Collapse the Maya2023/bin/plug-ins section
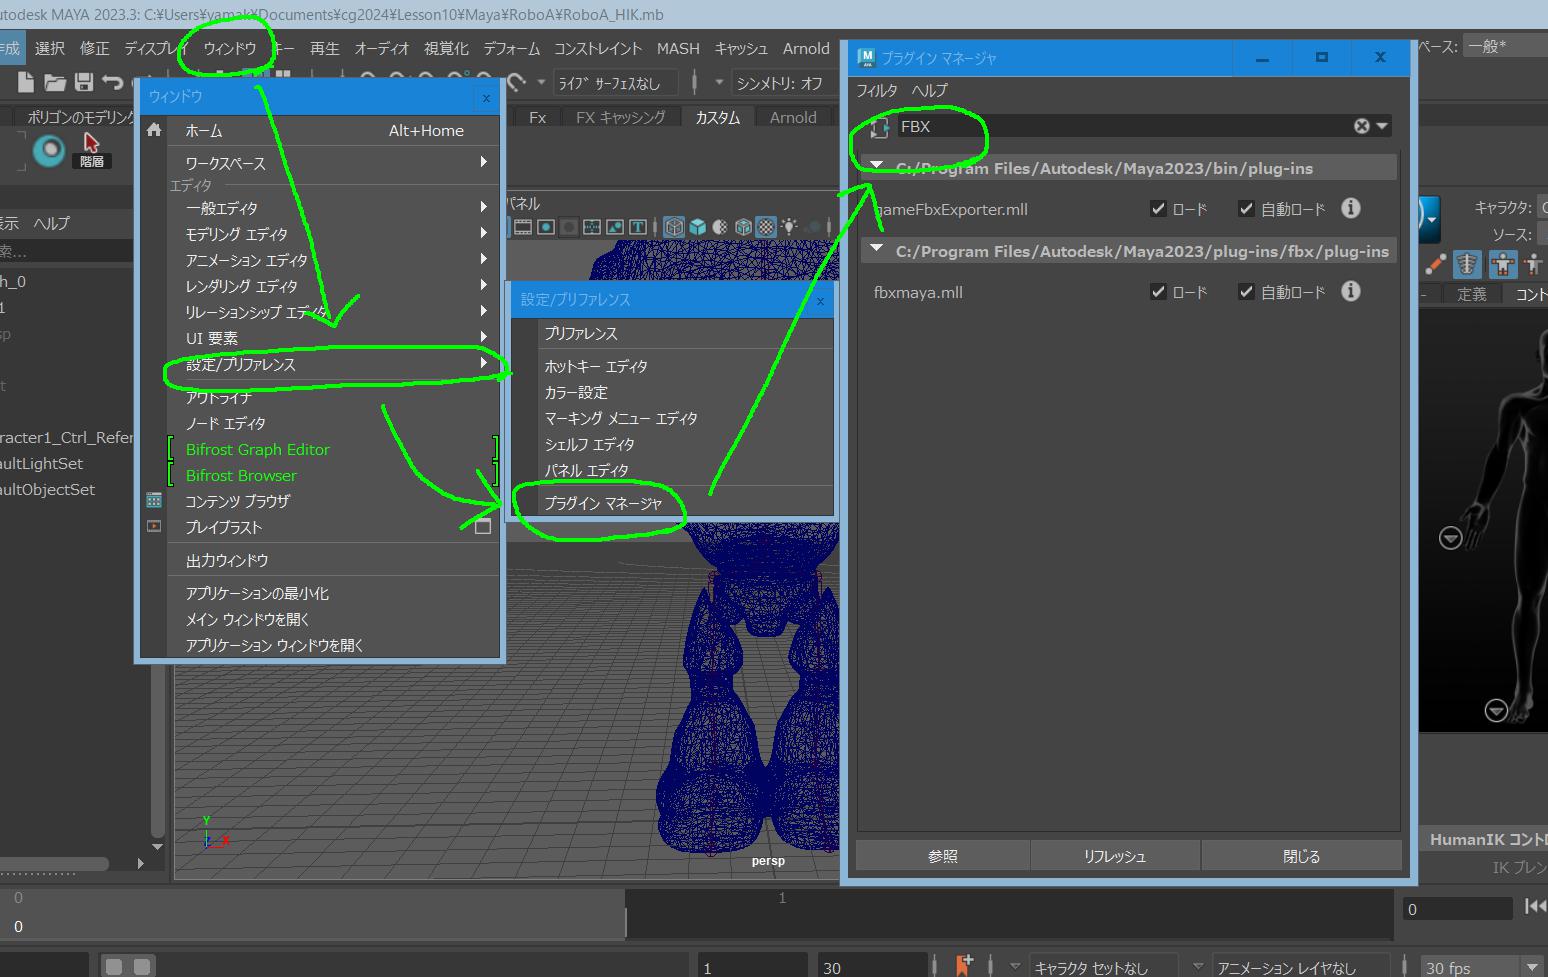Viewport: 1548px width, 977px height. click(877, 166)
